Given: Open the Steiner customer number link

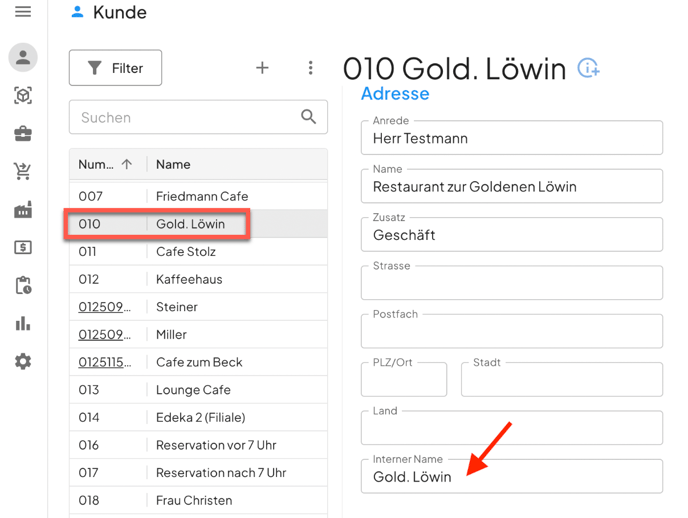Looking at the screenshot, I should [104, 307].
